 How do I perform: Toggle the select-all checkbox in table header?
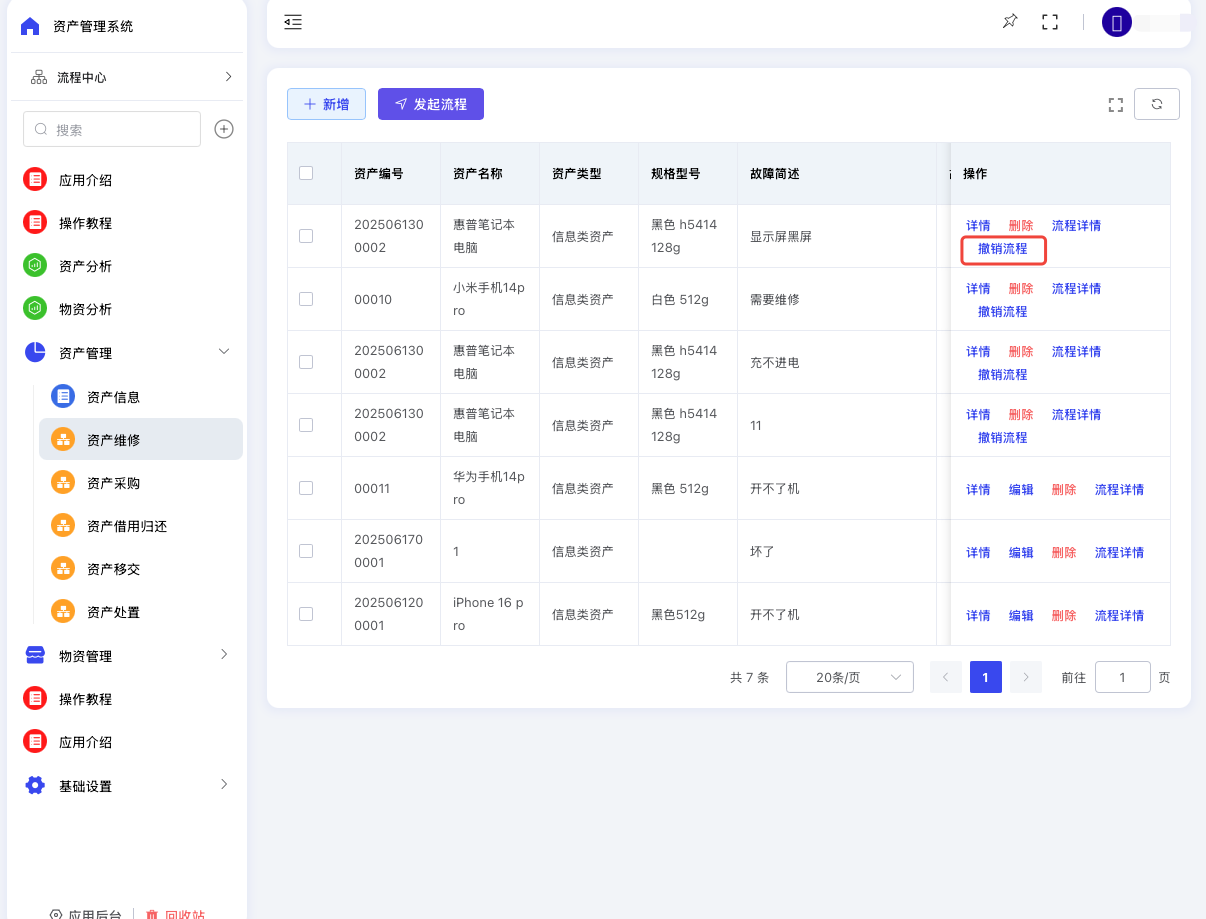coord(306,173)
